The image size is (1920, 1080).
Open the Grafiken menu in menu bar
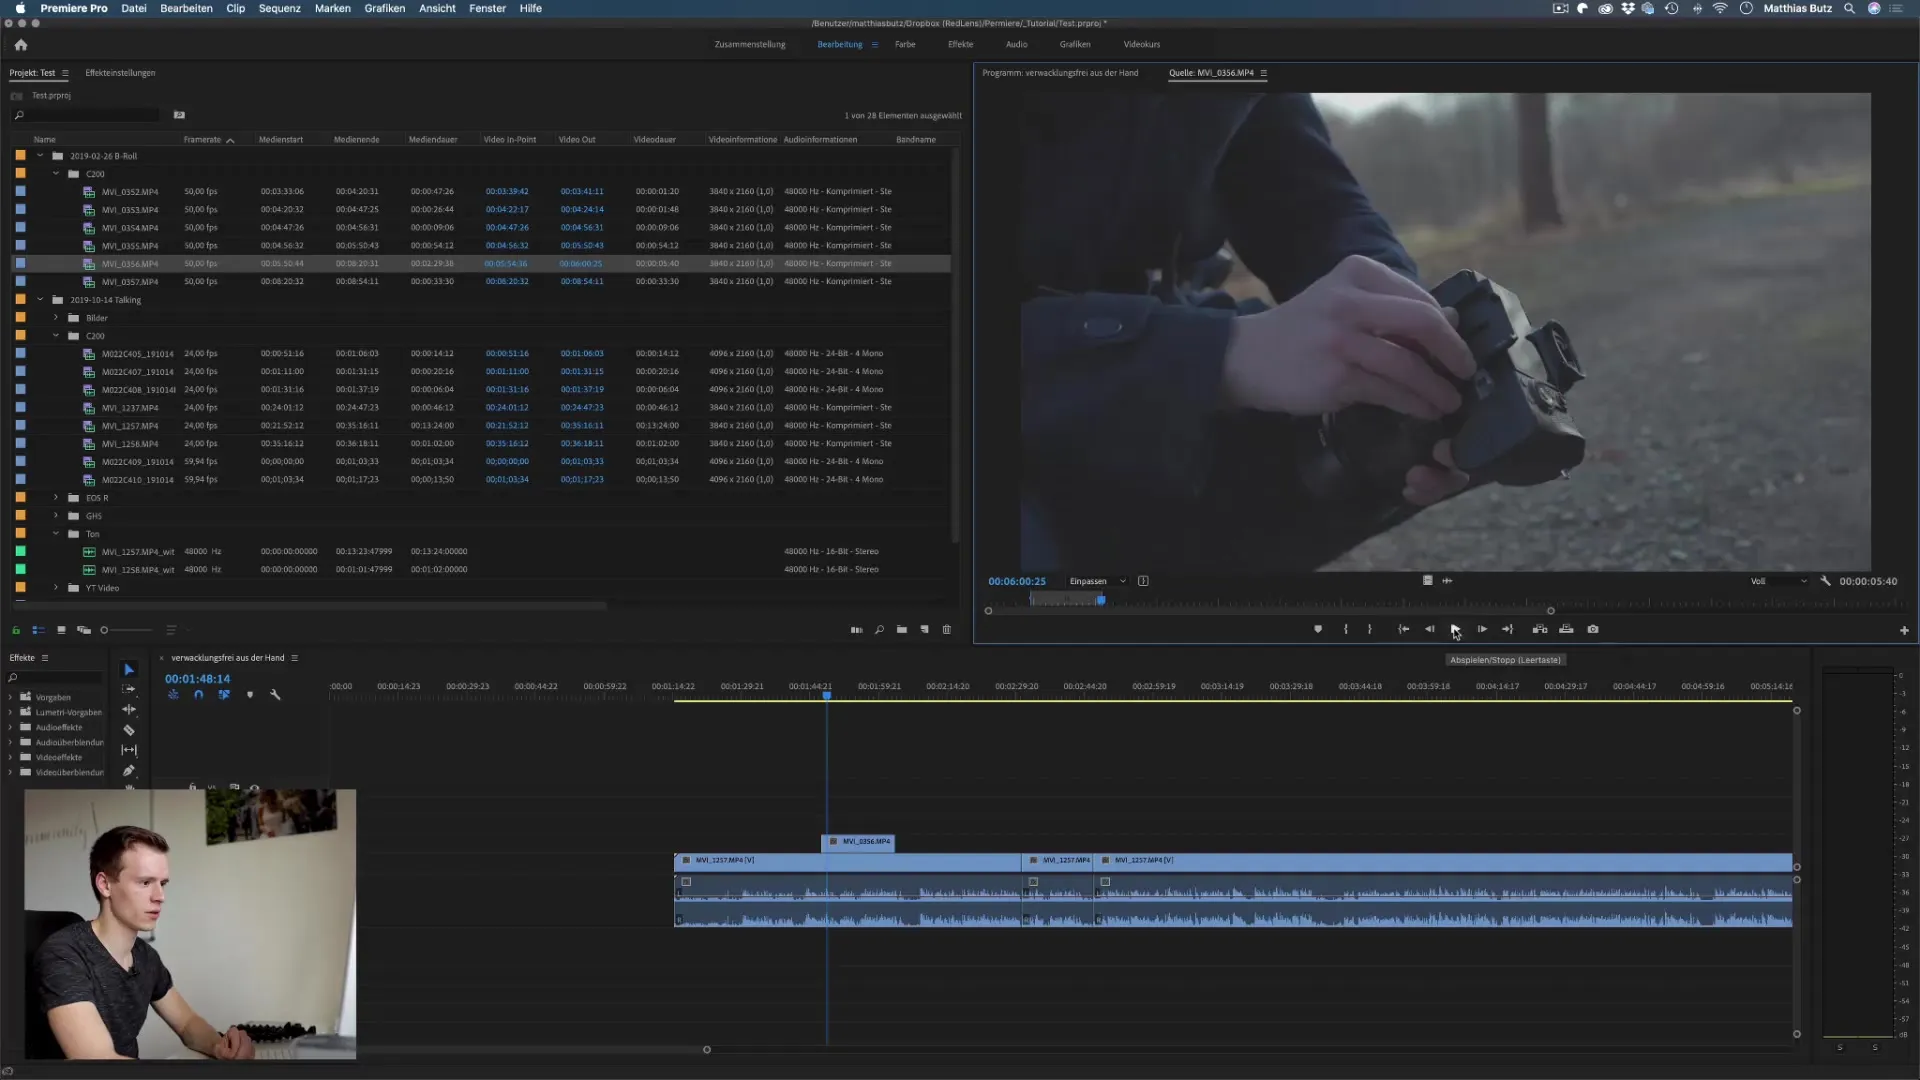384,8
